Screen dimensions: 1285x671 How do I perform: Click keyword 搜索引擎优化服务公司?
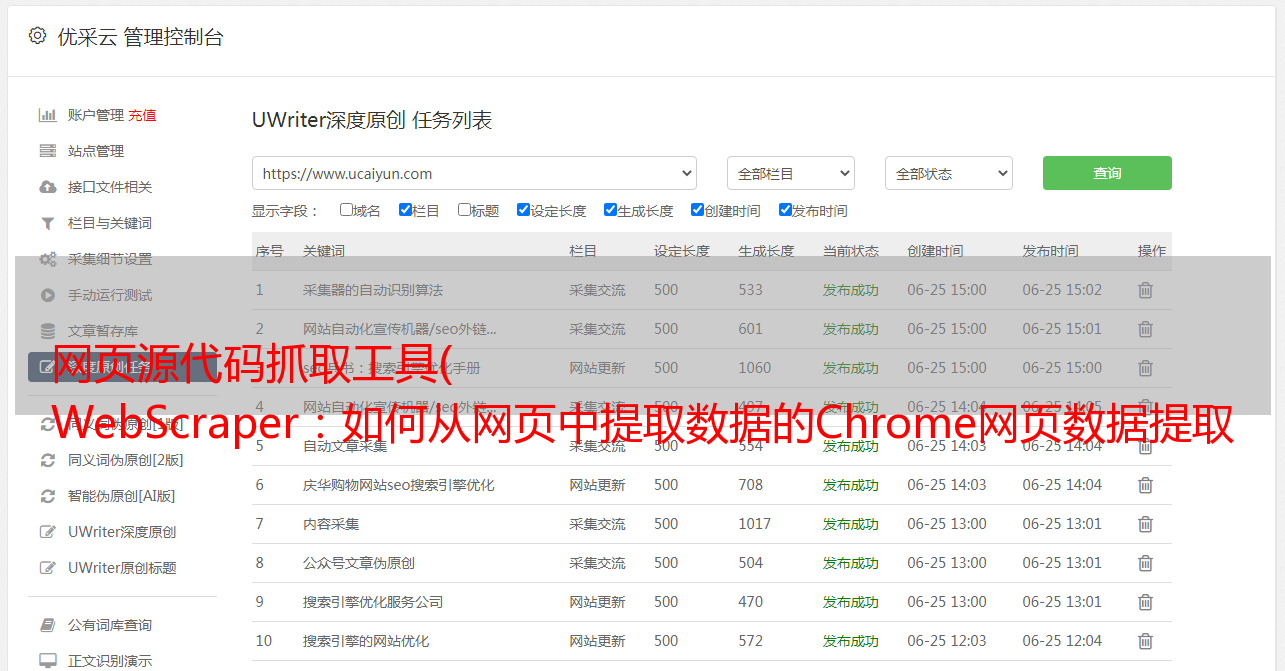(373, 602)
